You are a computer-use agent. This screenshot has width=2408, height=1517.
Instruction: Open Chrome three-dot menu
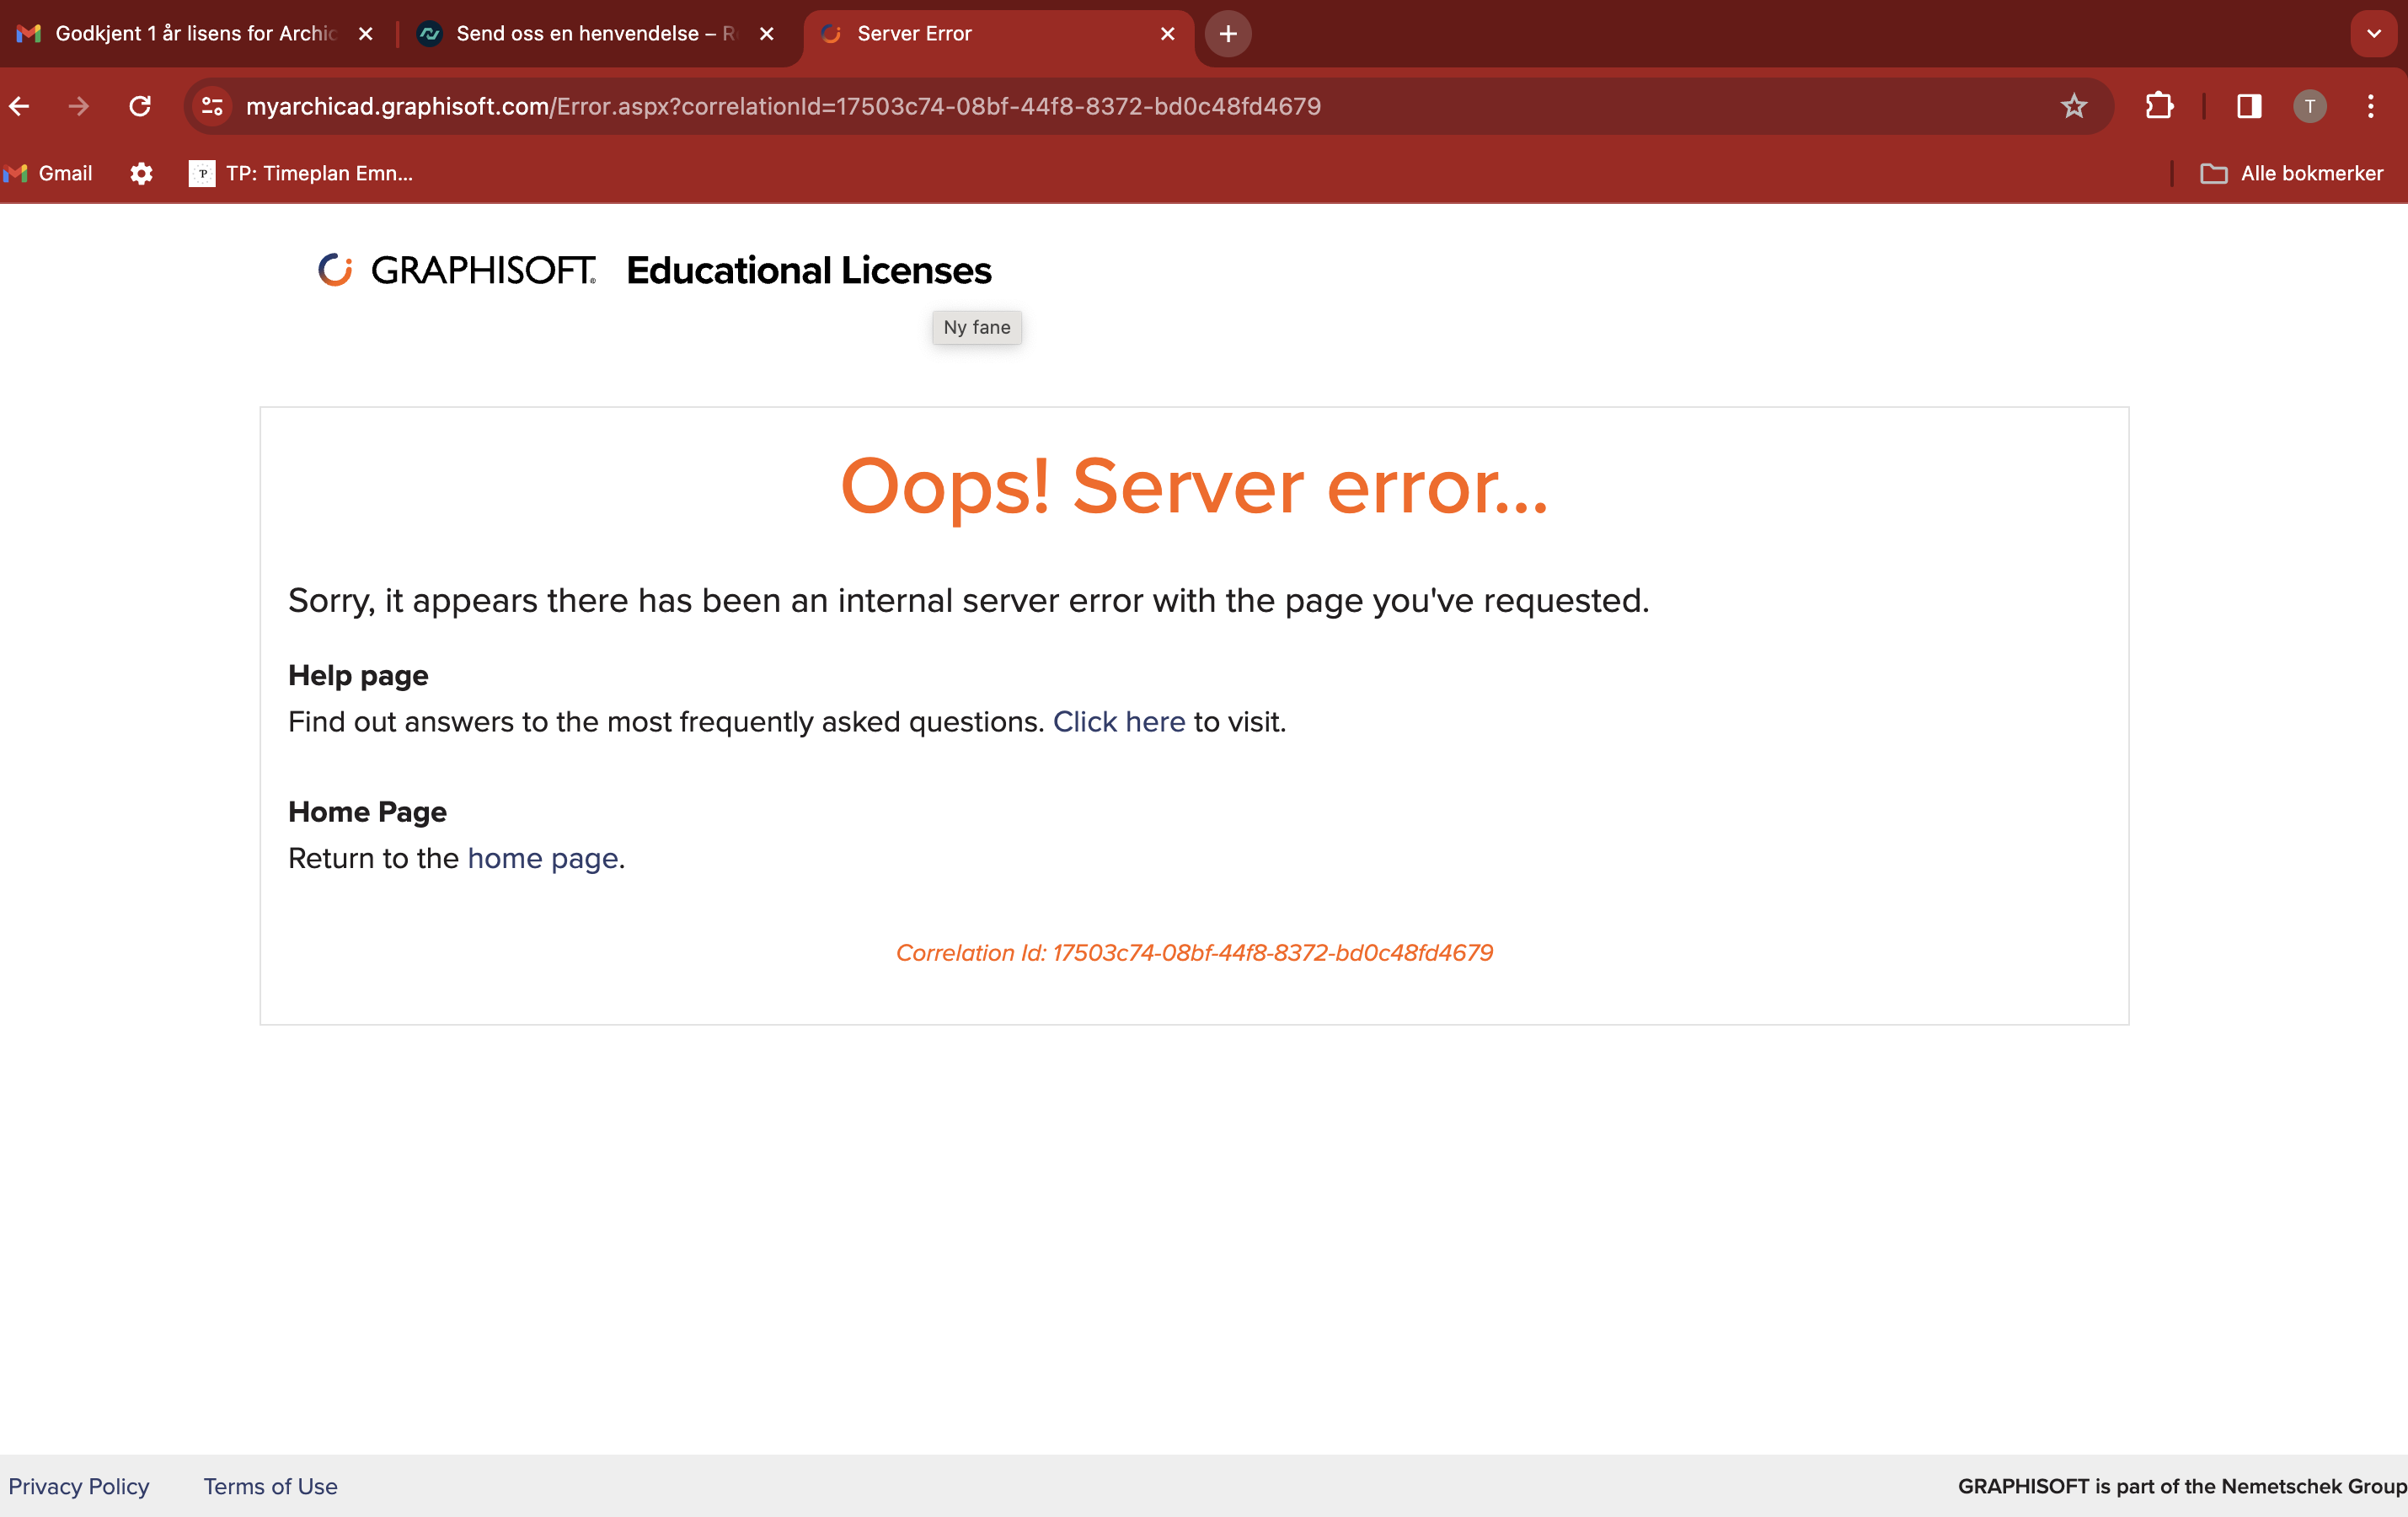(x=2370, y=106)
